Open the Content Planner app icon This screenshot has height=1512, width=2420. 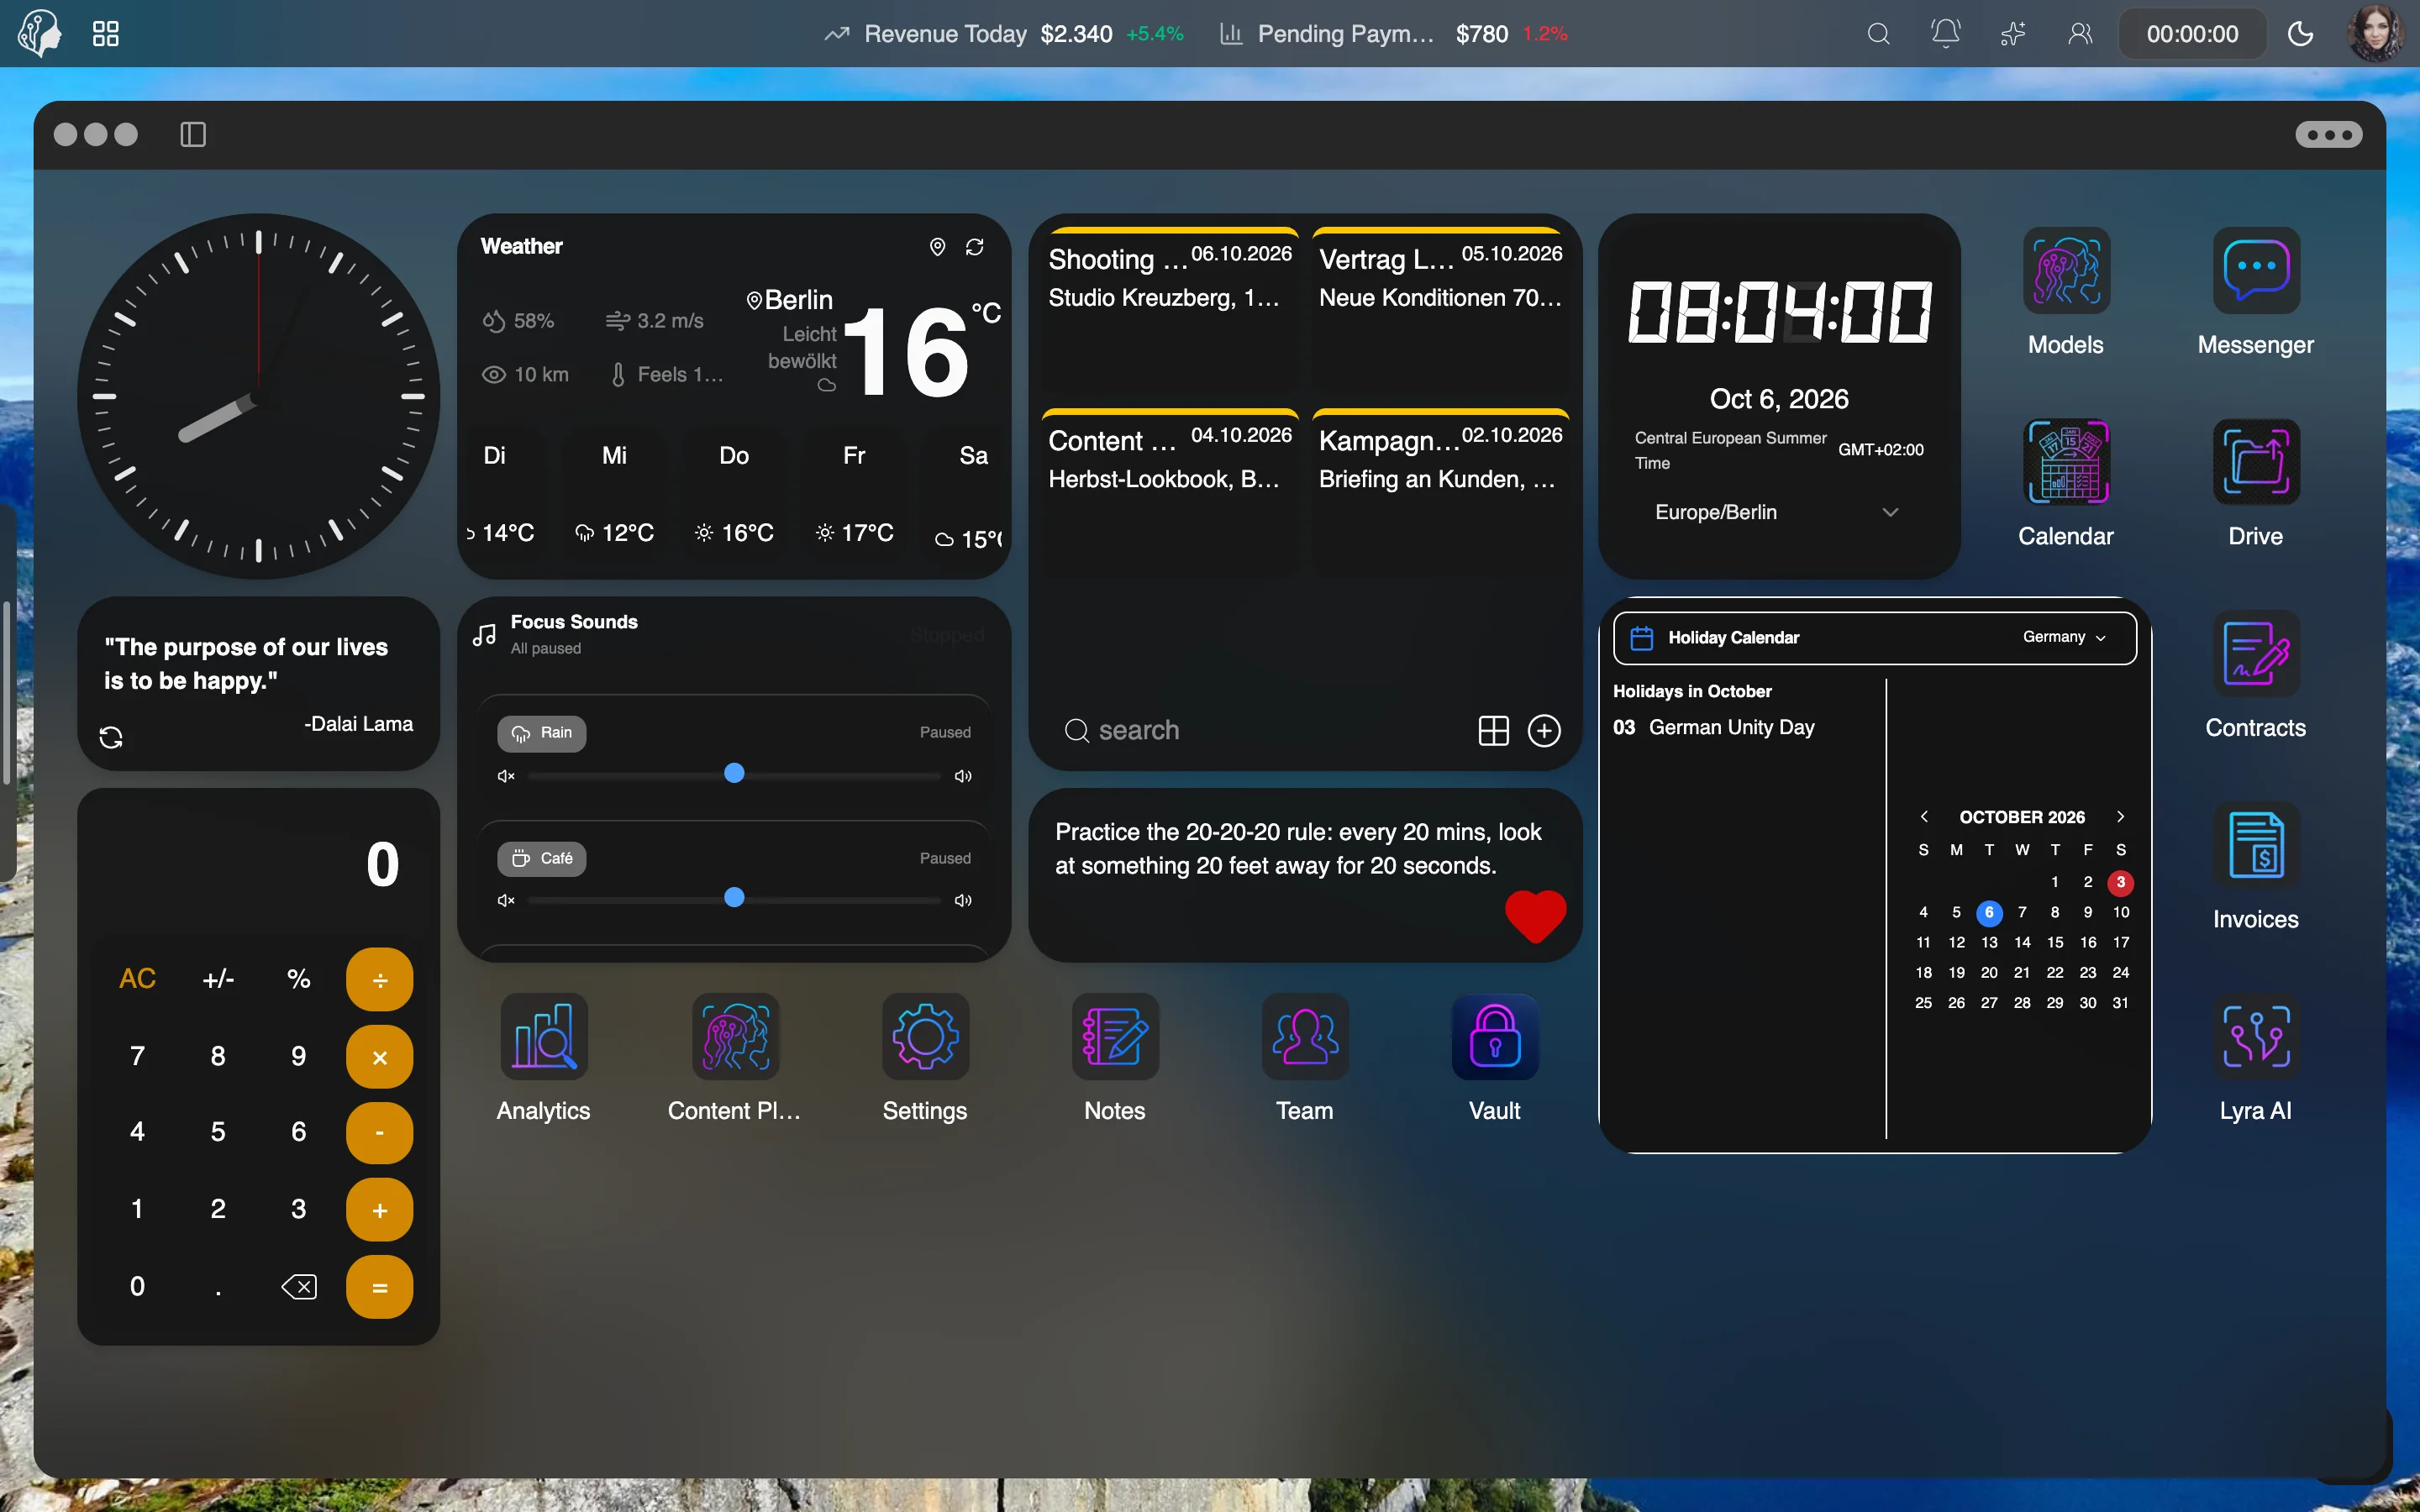pos(735,1036)
